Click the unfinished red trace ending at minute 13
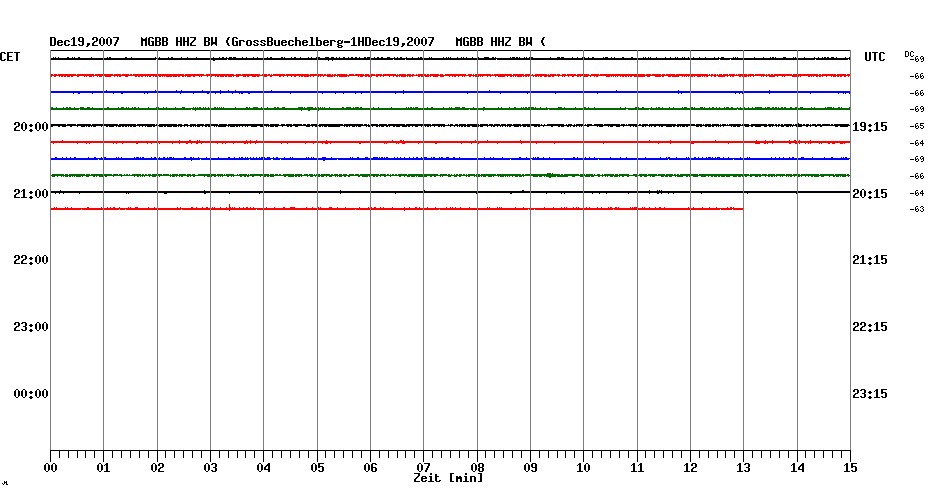The width and height of the screenshot is (930, 494). (397, 209)
